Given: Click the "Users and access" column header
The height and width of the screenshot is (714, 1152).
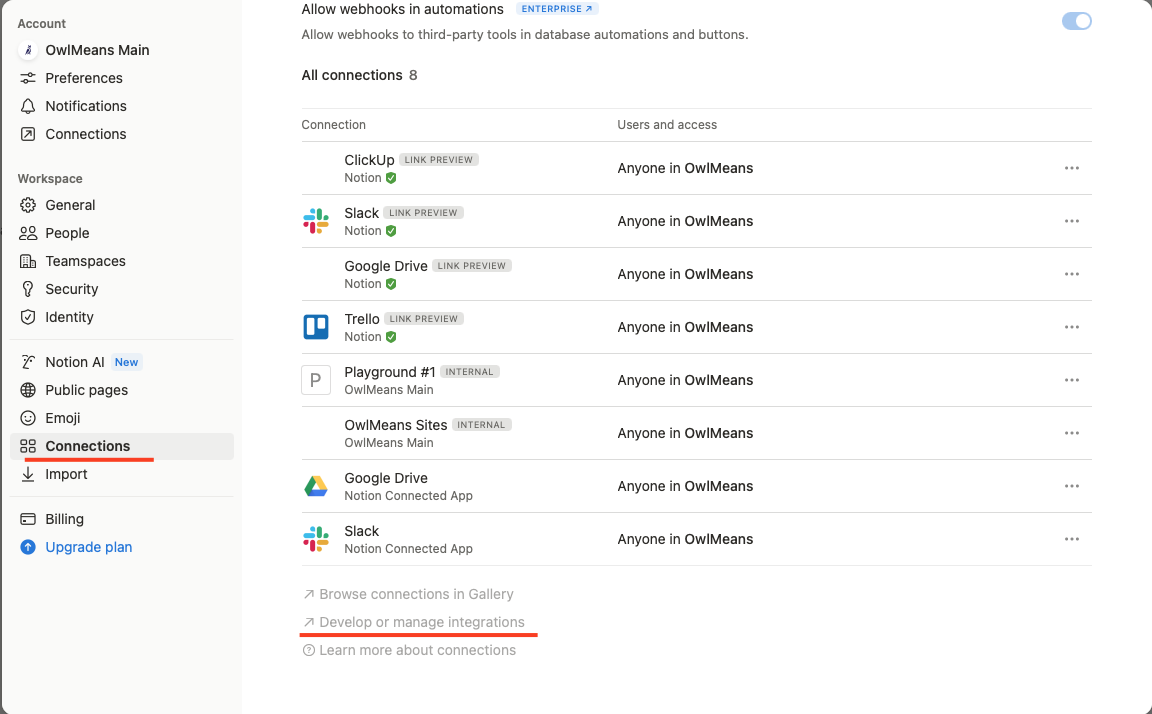Looking at the screenshot, I should click(x=667, y=125).
